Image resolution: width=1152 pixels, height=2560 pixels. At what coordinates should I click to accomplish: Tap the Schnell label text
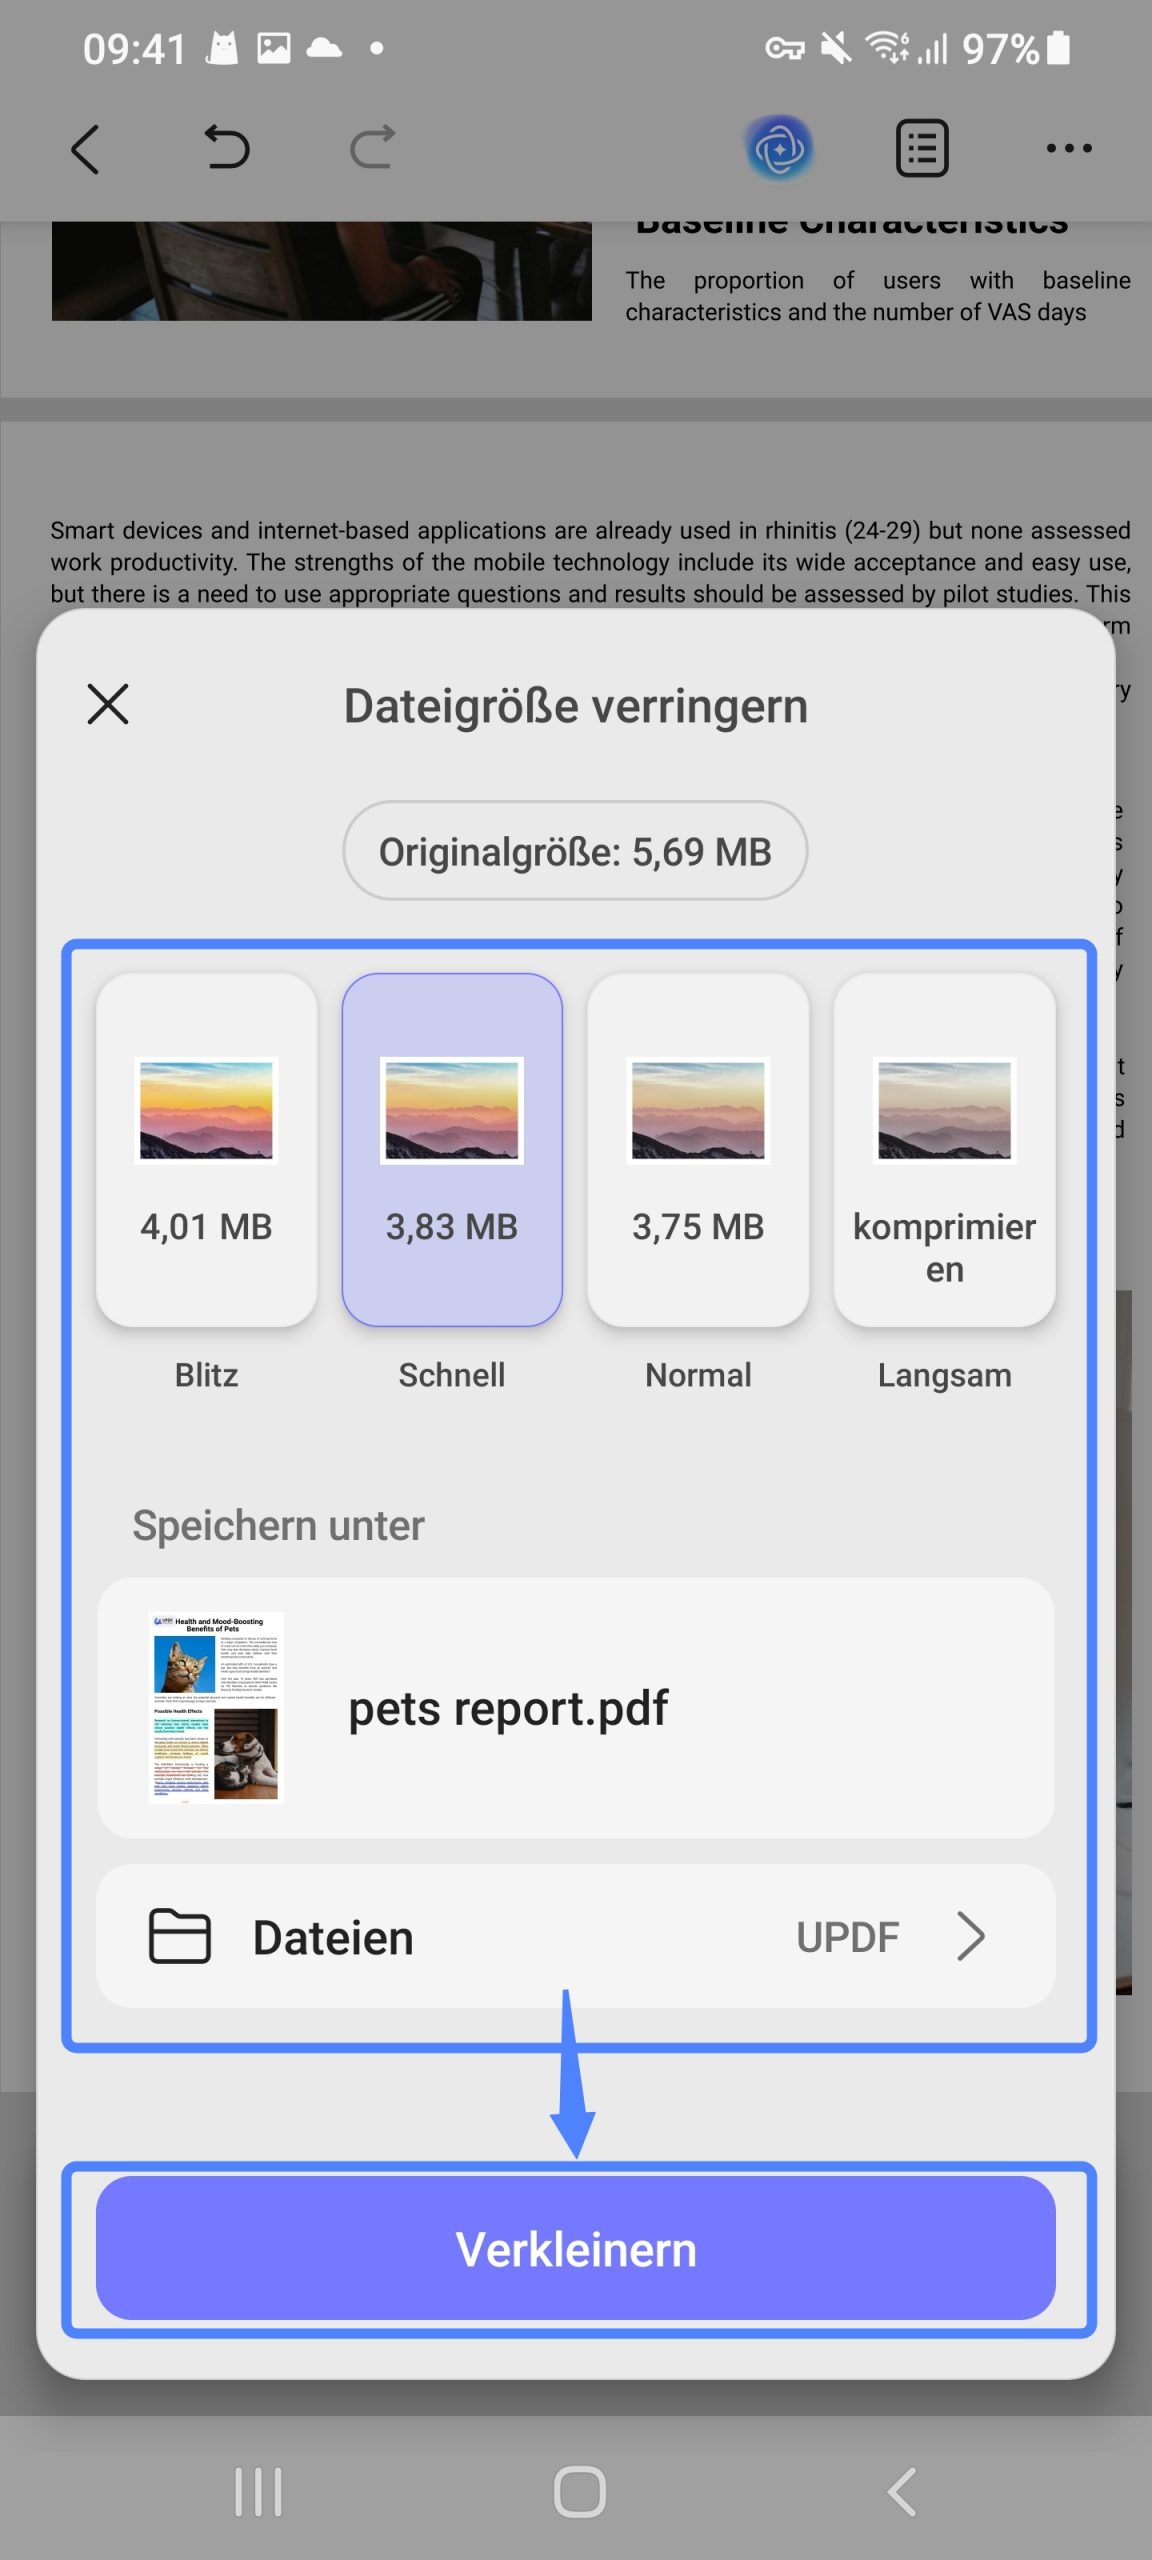452,1375
